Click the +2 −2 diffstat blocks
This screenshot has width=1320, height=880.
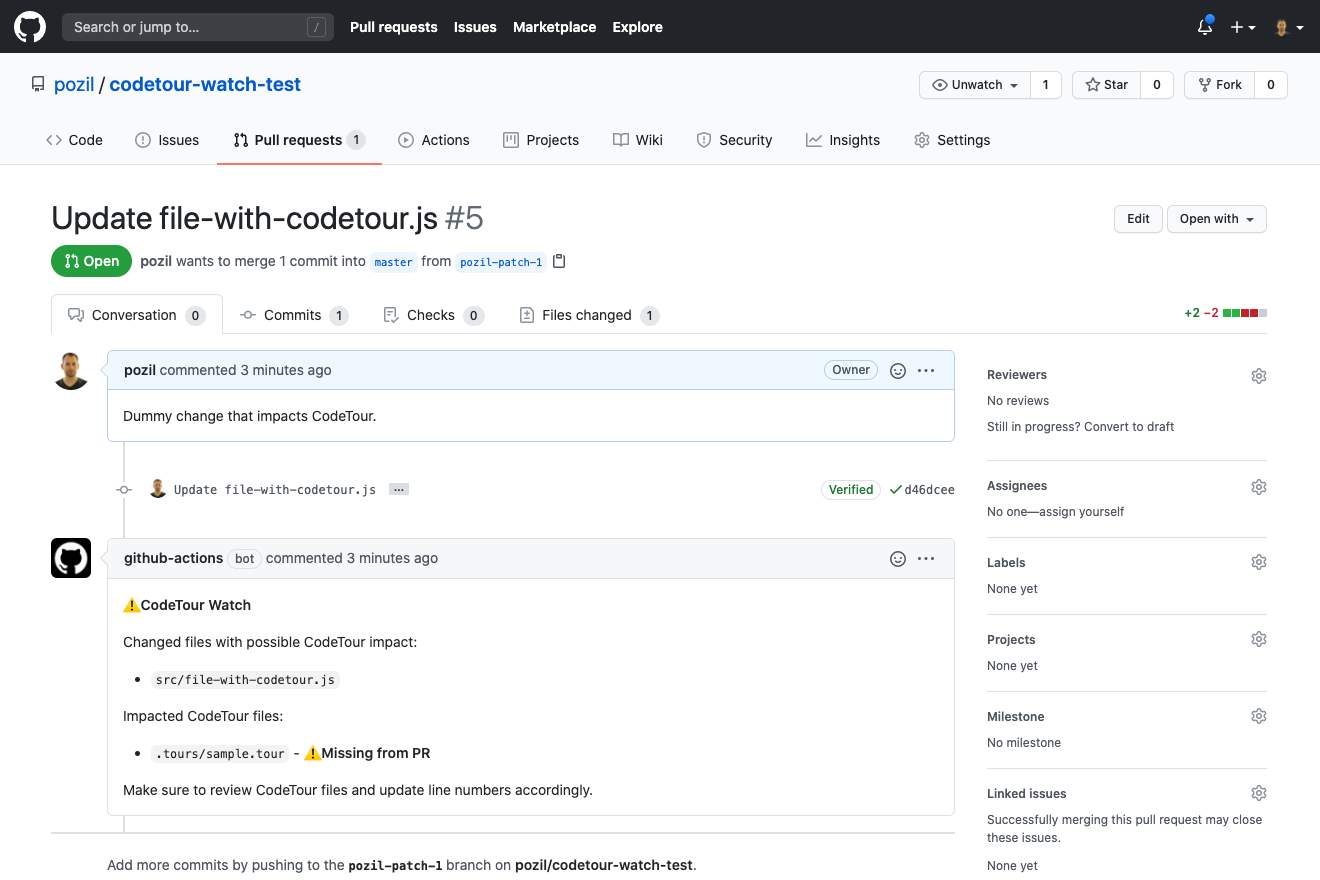tap(1245, 313)
